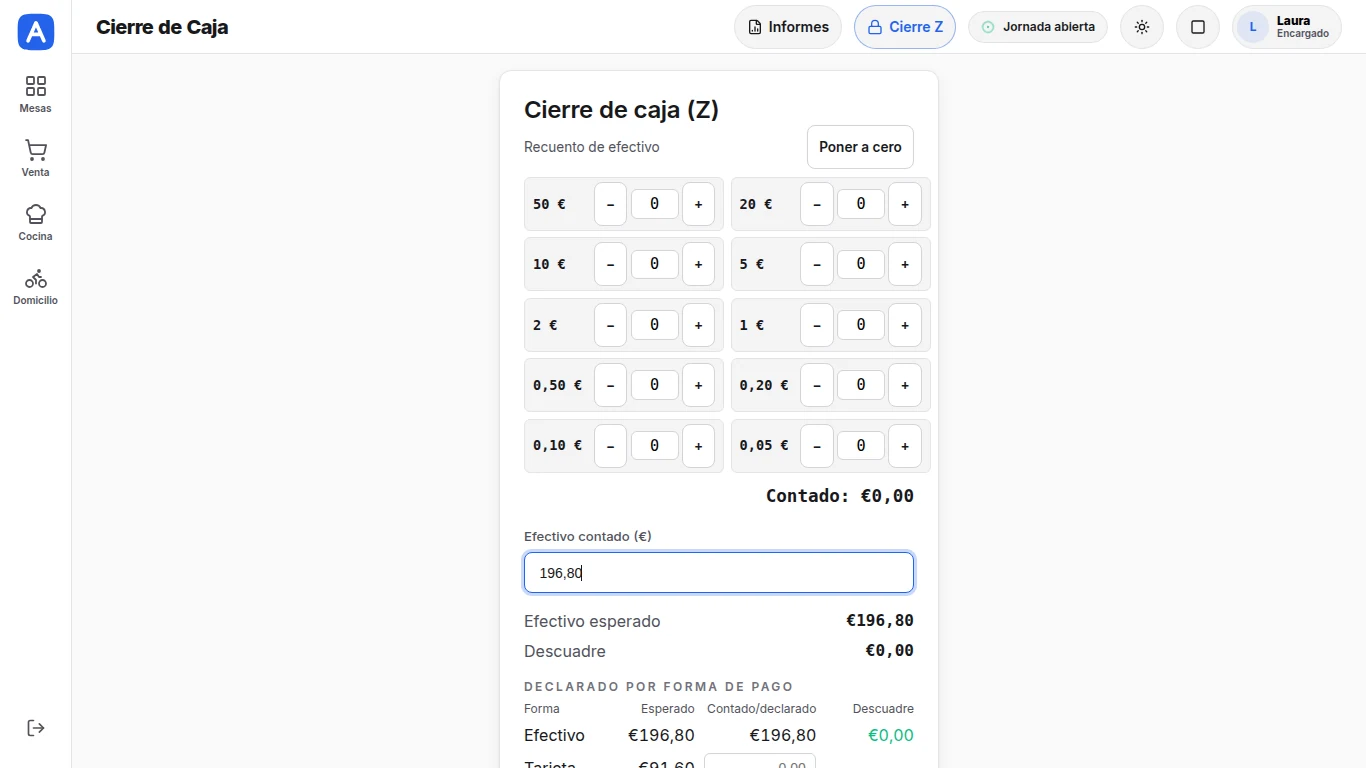
Task: Click the Jornada abierta status badge
Action: [x=1038, y=27]
